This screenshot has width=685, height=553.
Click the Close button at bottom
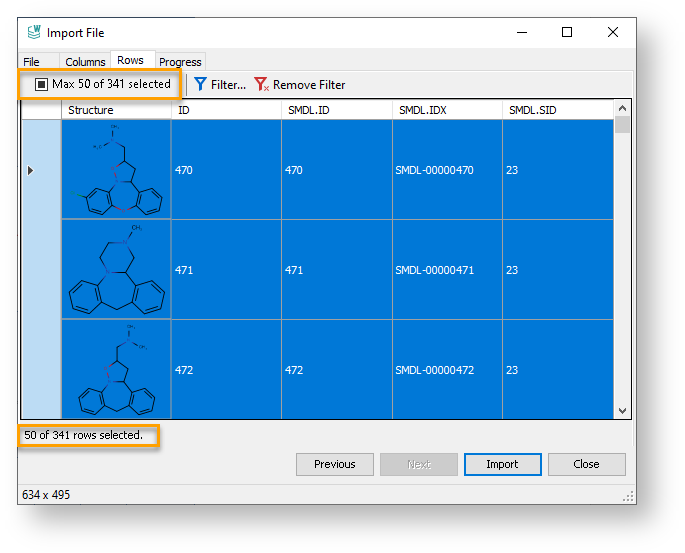click(x=586, y=464)
